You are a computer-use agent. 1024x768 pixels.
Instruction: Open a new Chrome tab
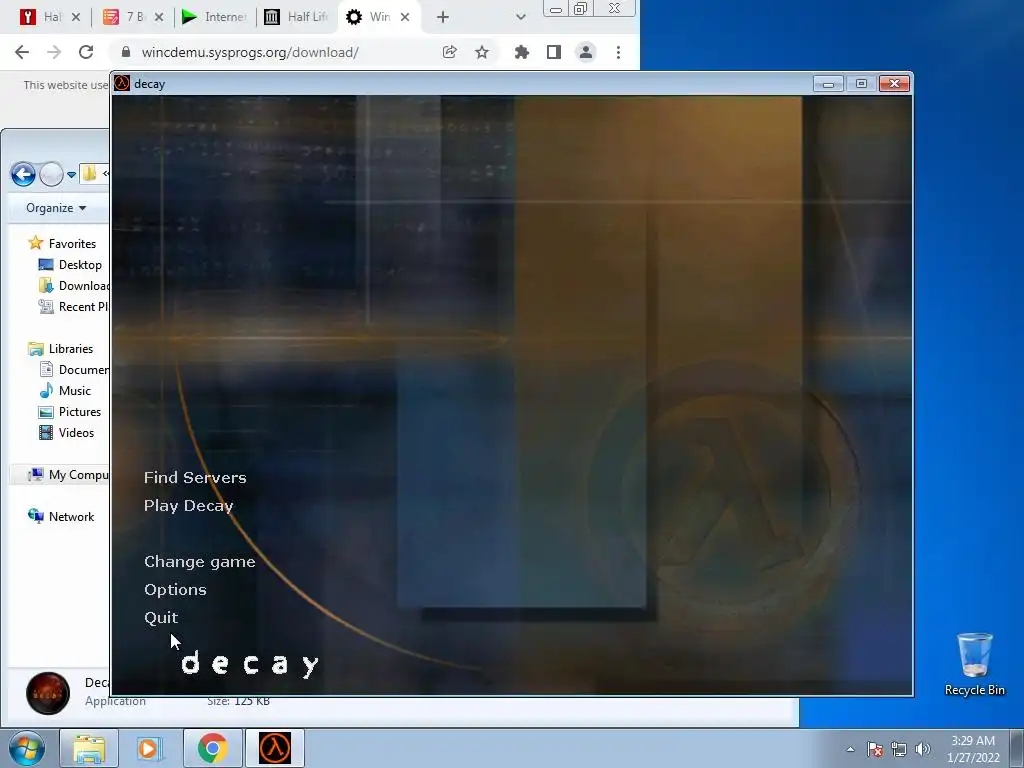click(x=443, y=17)
